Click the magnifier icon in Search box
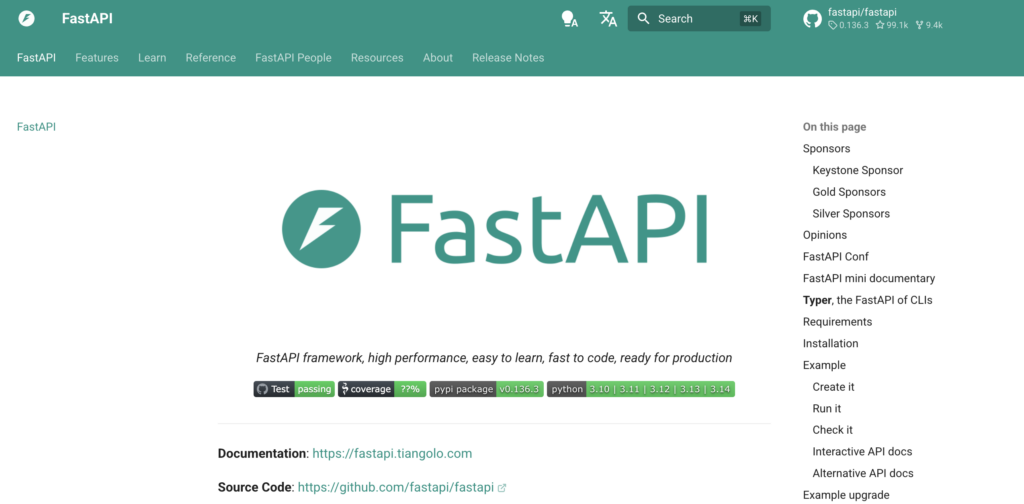Screen dimensions: 1024x504 (643, 18)
